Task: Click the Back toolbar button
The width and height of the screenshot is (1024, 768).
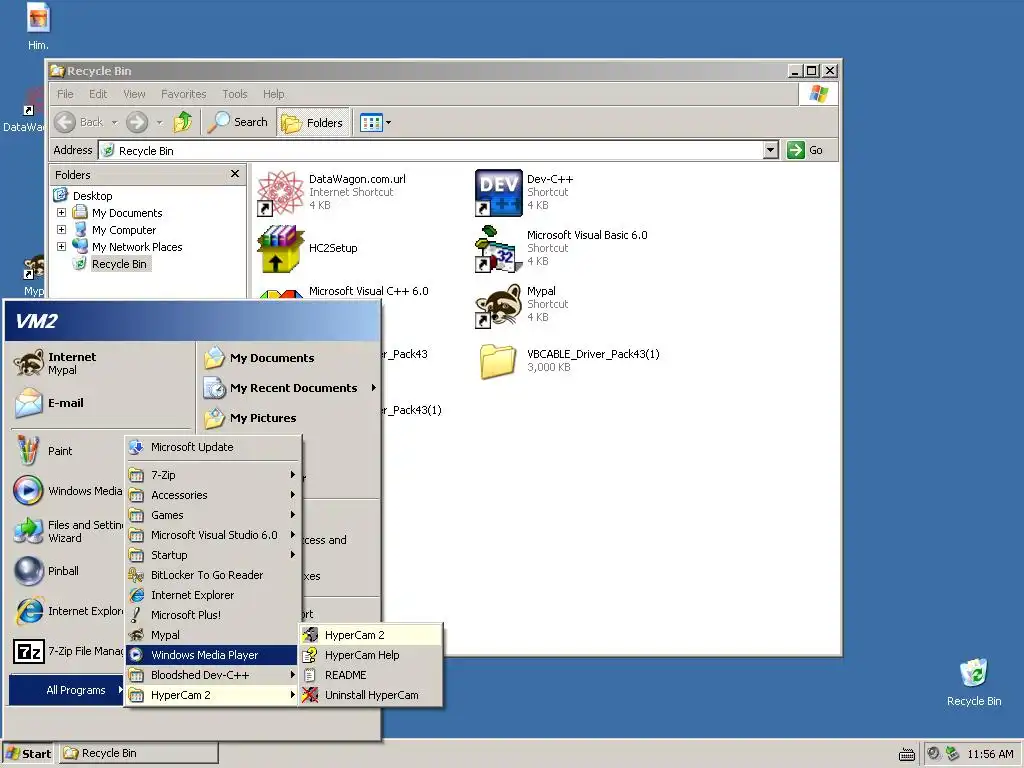Action: (80, 122)
